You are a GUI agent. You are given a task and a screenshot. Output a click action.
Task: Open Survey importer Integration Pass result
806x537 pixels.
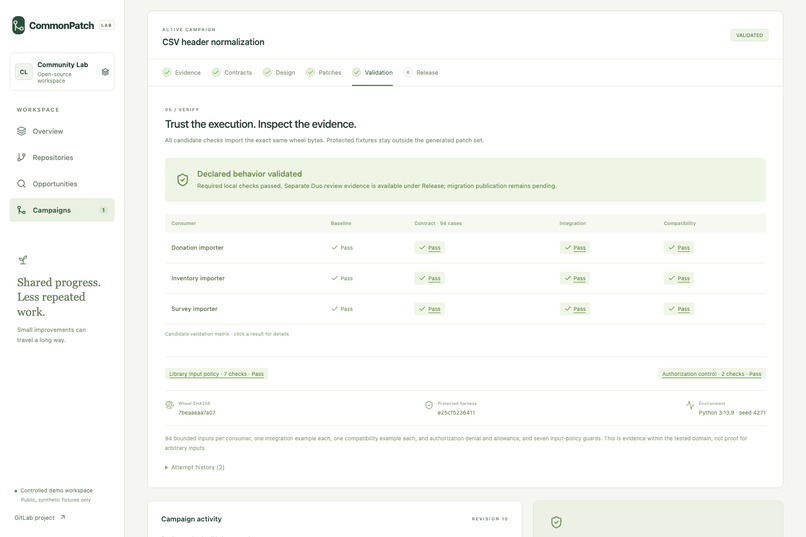click(x=575, y=309)
